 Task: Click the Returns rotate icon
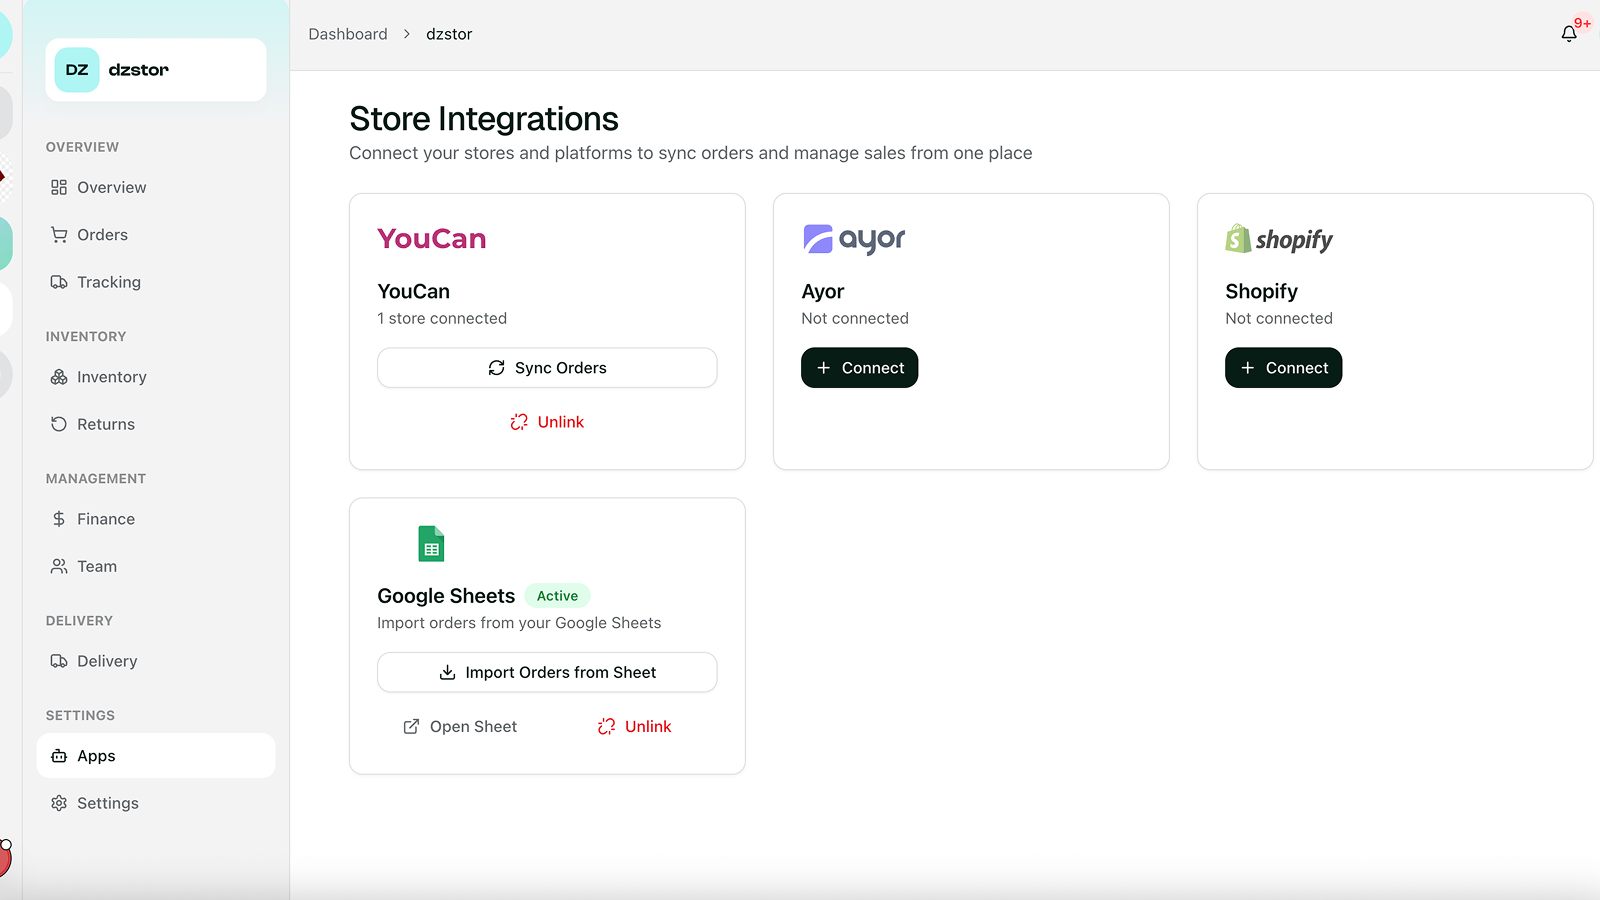pos(60,423)
